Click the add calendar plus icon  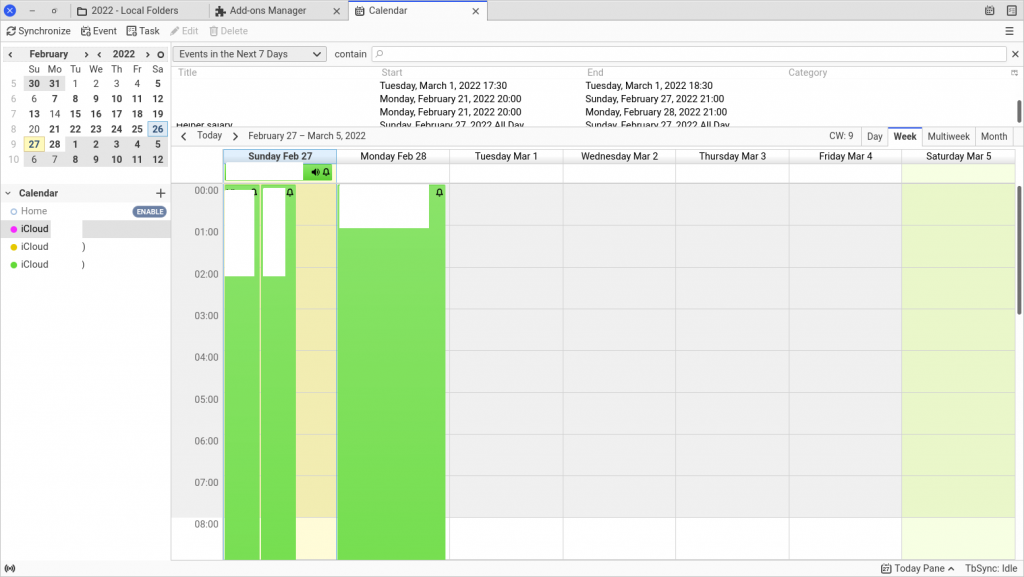159,192
